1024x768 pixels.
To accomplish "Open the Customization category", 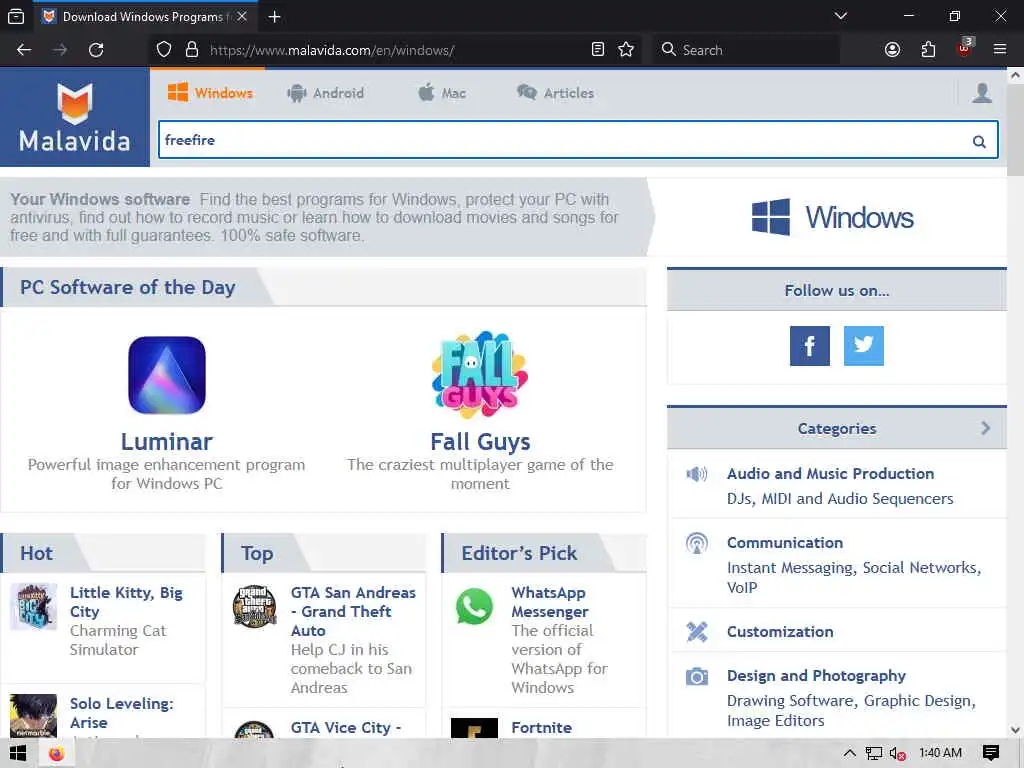I will [x=780, y=632].
